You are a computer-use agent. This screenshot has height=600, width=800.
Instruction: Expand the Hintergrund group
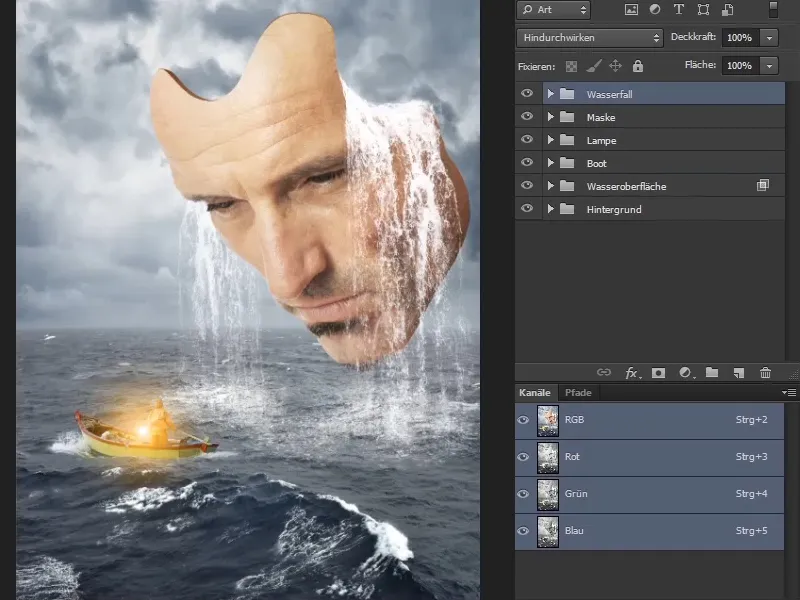[x=551, y=209]
